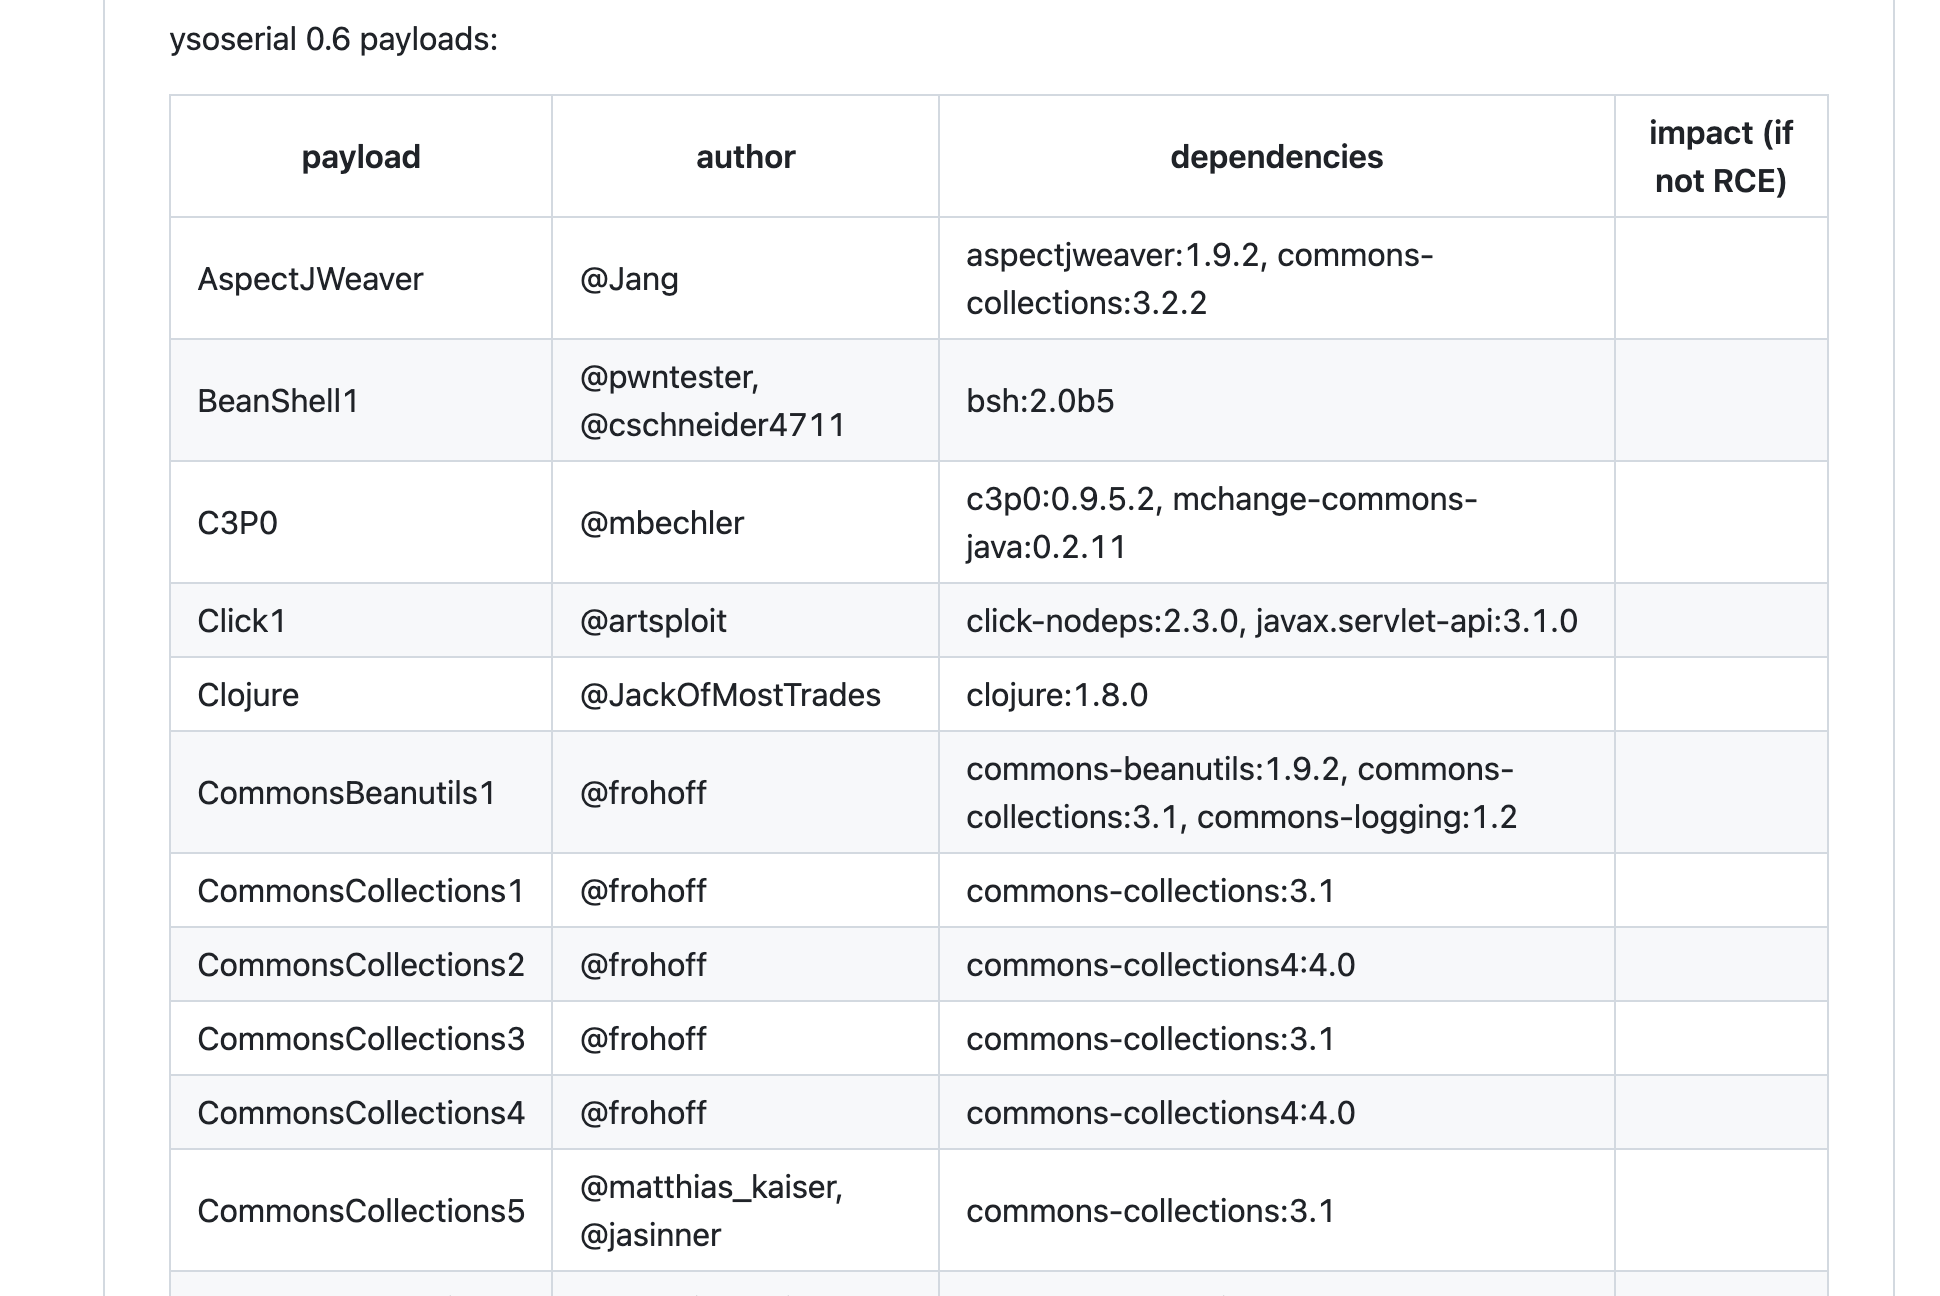The height and width of the screenshot is (1296, 1940).
Task: Click the CommonsCollections1 payload text
Action: 360,891
